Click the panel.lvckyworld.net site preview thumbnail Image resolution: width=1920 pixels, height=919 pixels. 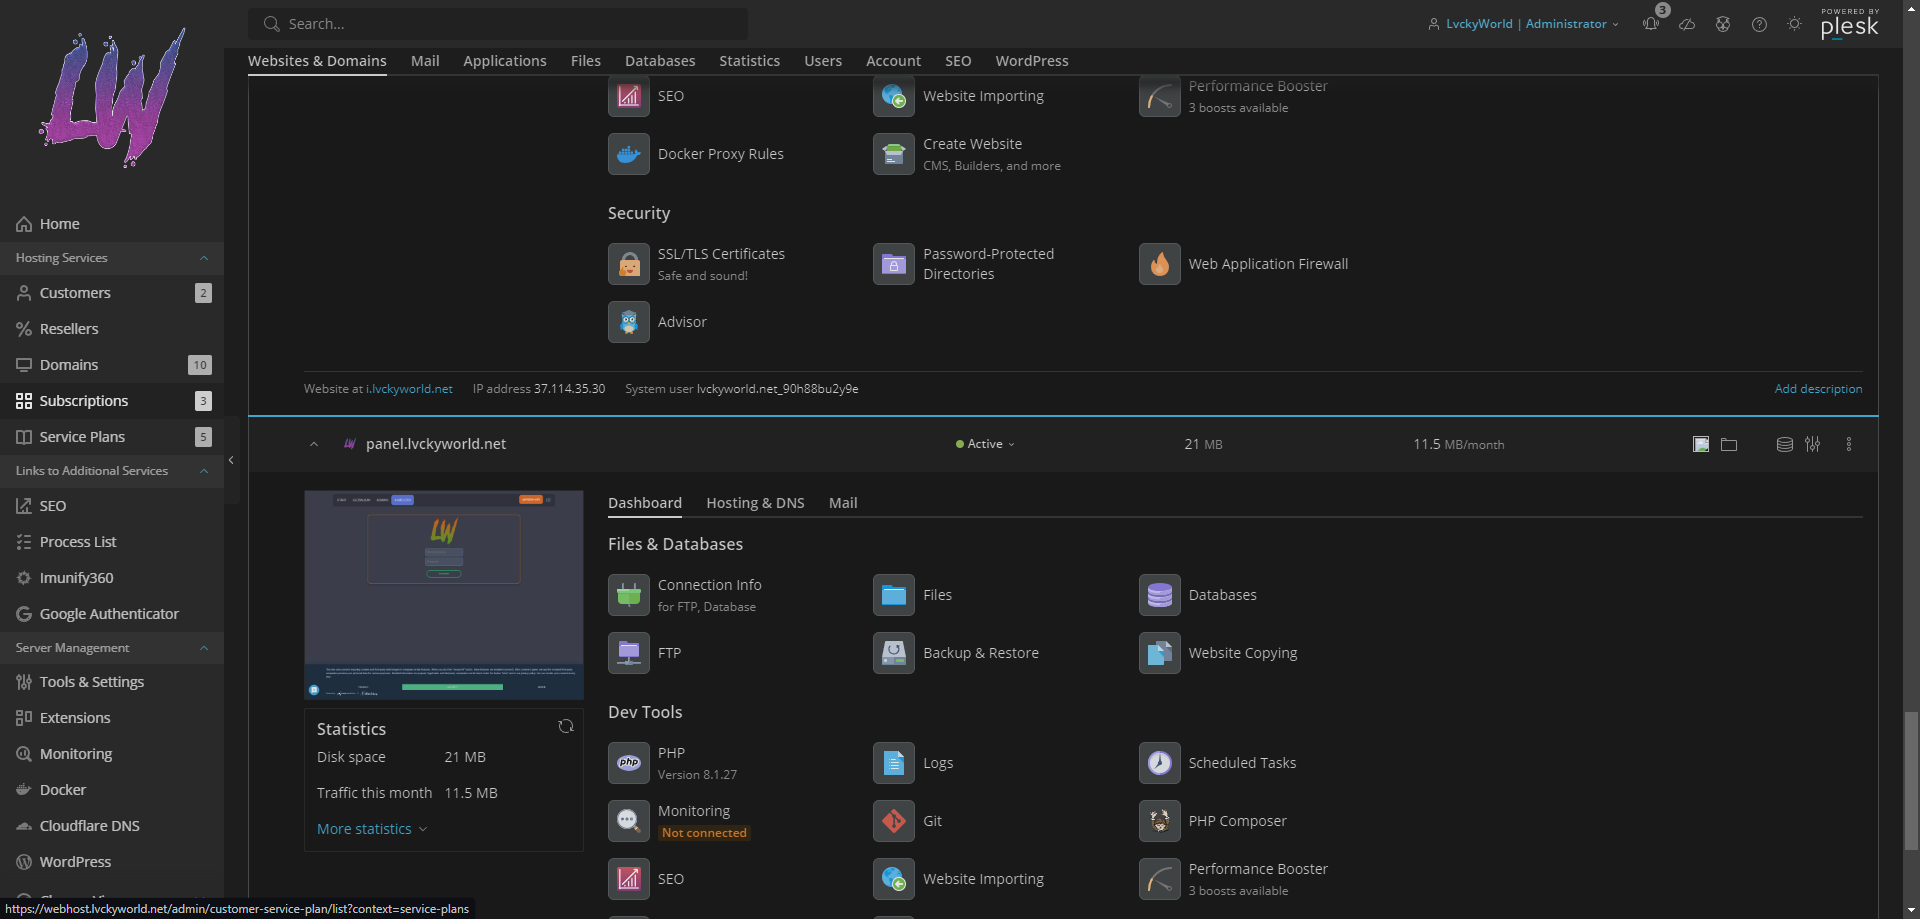pyautogui.click(x=444, y=594)
